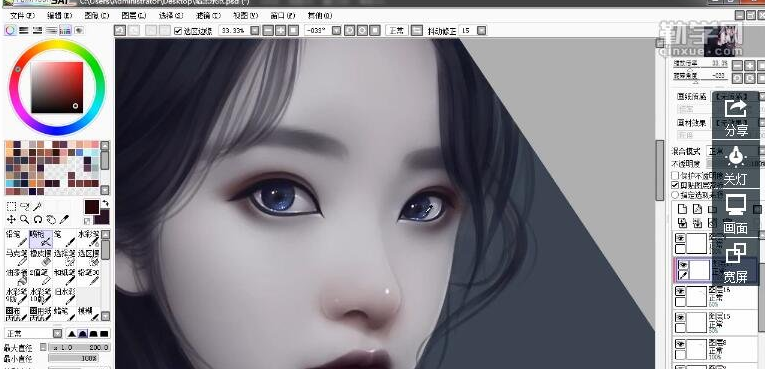Select the eyedropper color picker tool
765x369 pixels.
pos(64,219)
